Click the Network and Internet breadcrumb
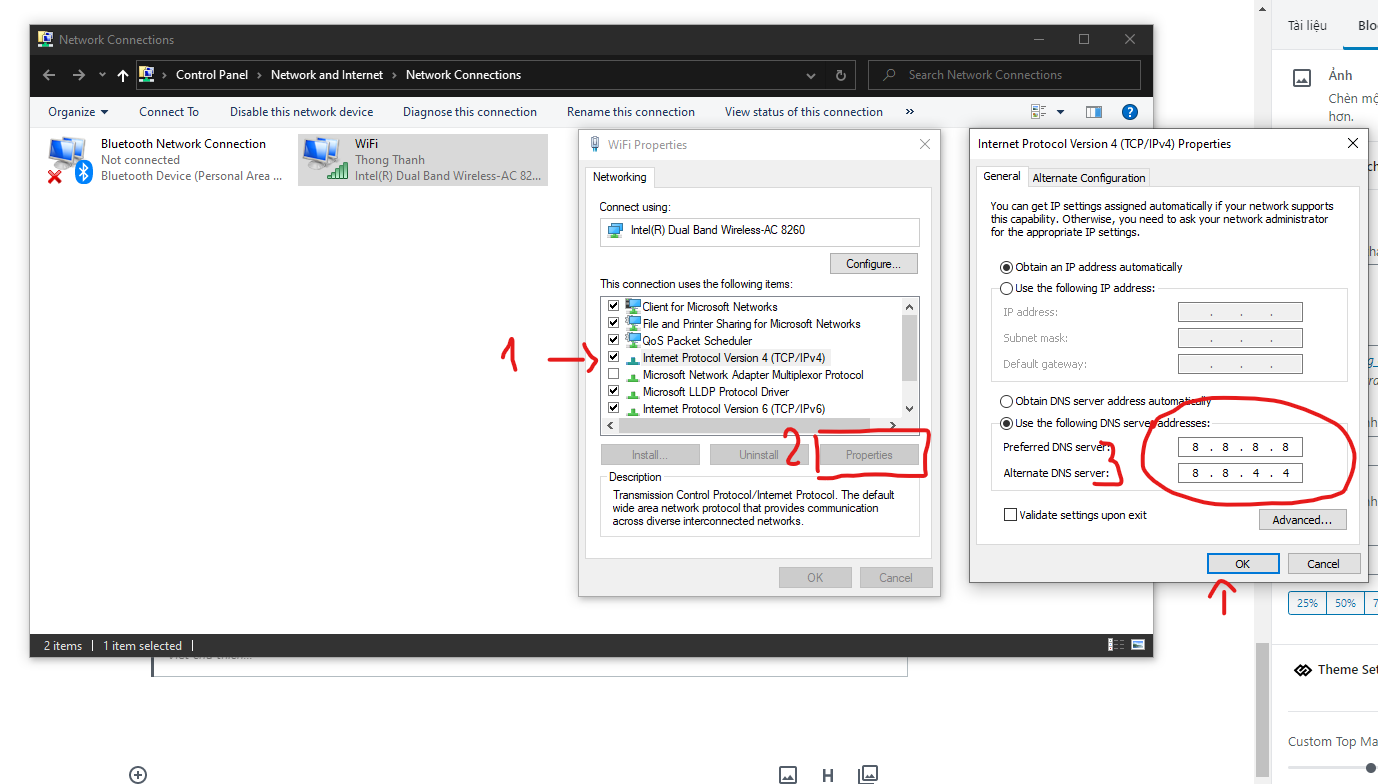 [327, 75]
